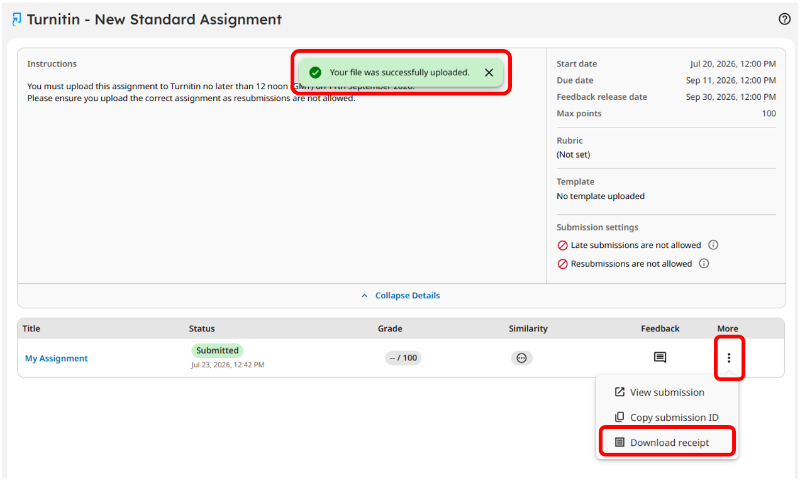
Task: Show info for late submissions setting
Action: click(713, 245)
